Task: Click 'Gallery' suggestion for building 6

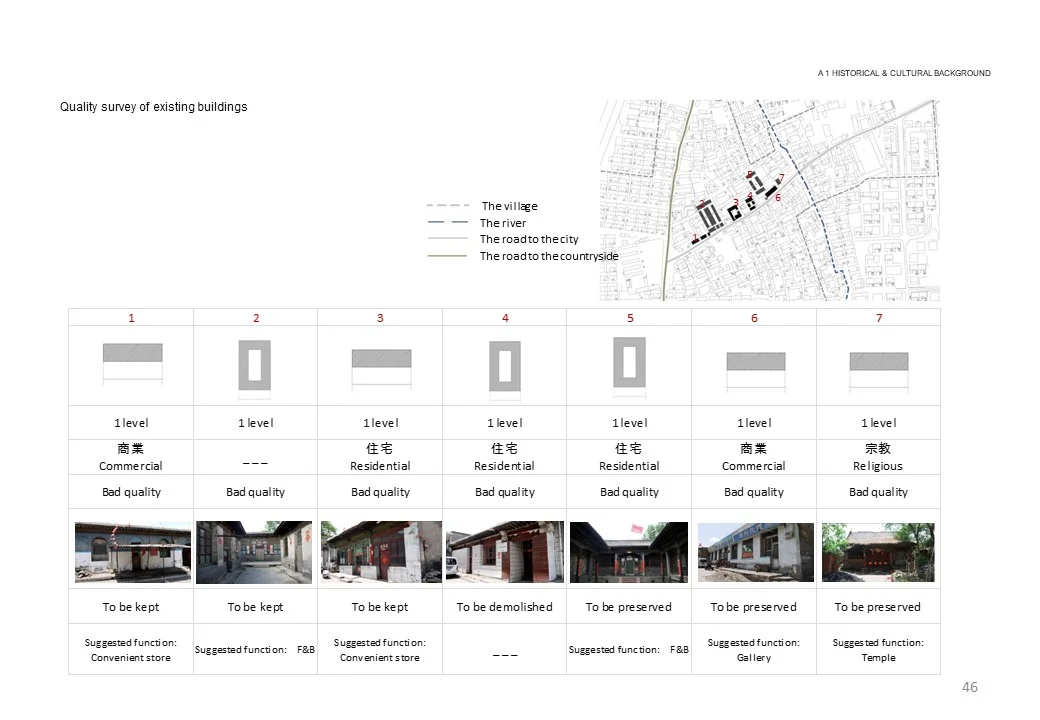Action: click(754, 658)
